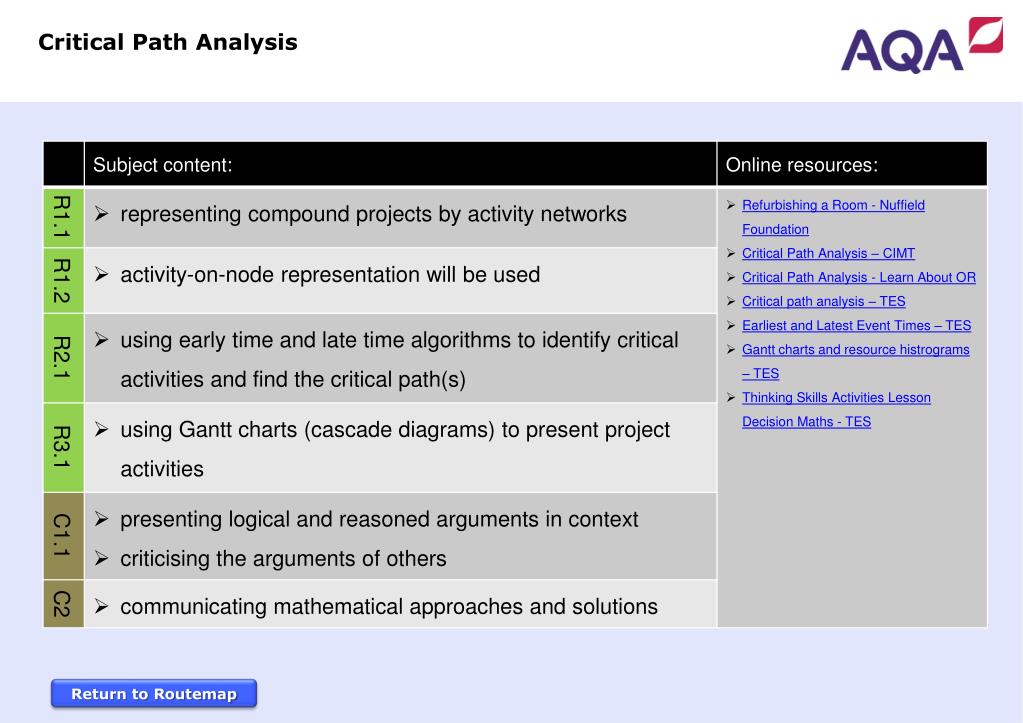Click the Gantt charts cascade diagrams text
The width and height of the screenshot is (1023, 723).
[x=395, y=430]
